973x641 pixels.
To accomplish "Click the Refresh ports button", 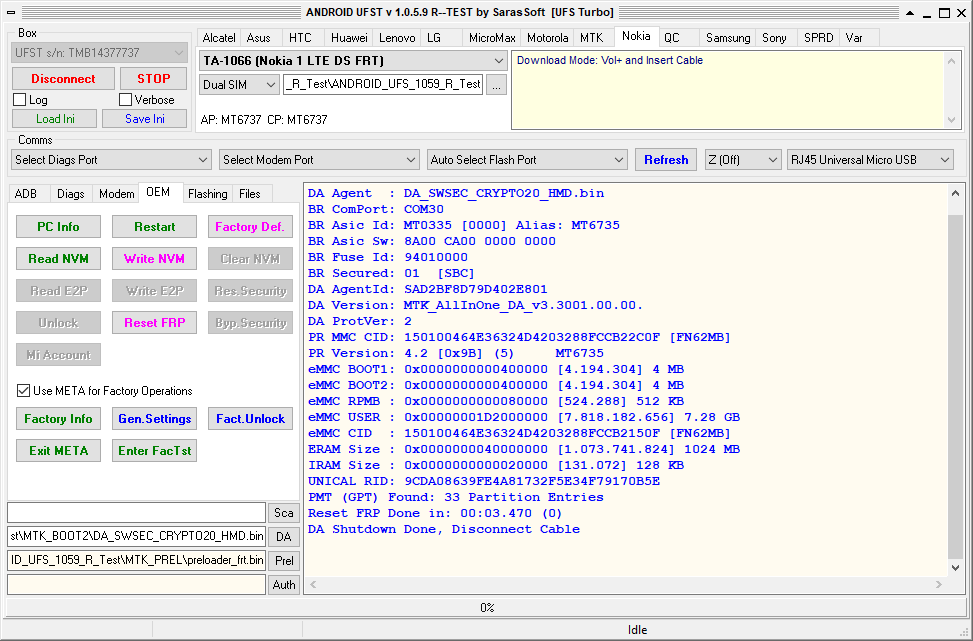I will click(x=666, y=159).
